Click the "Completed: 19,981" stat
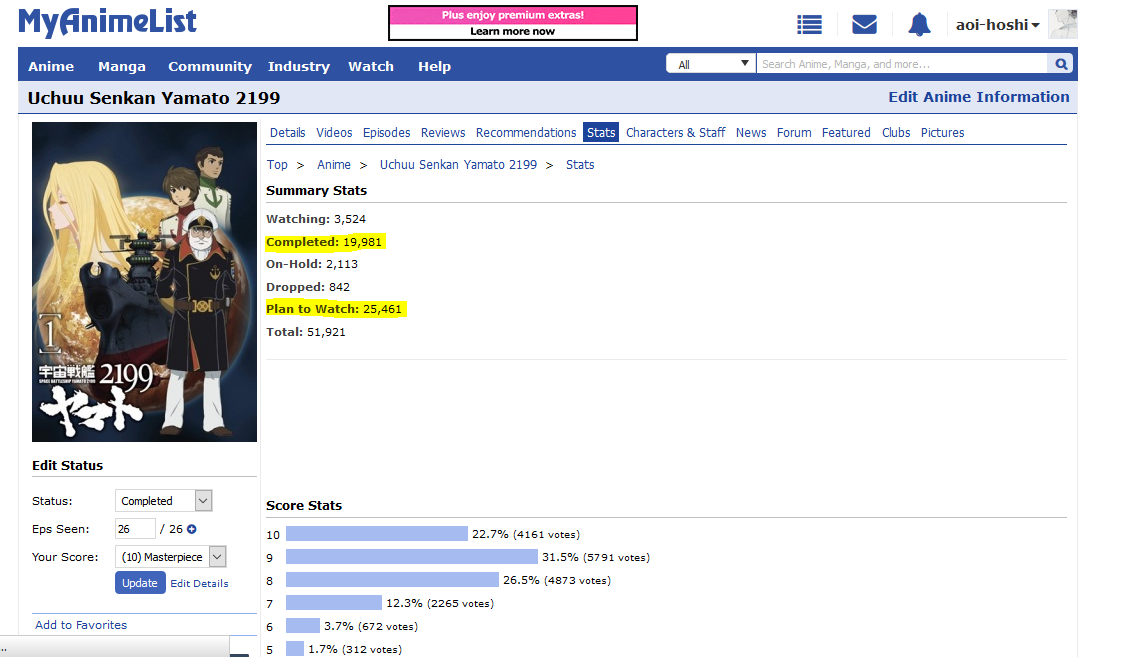 (x=324, y=242)
